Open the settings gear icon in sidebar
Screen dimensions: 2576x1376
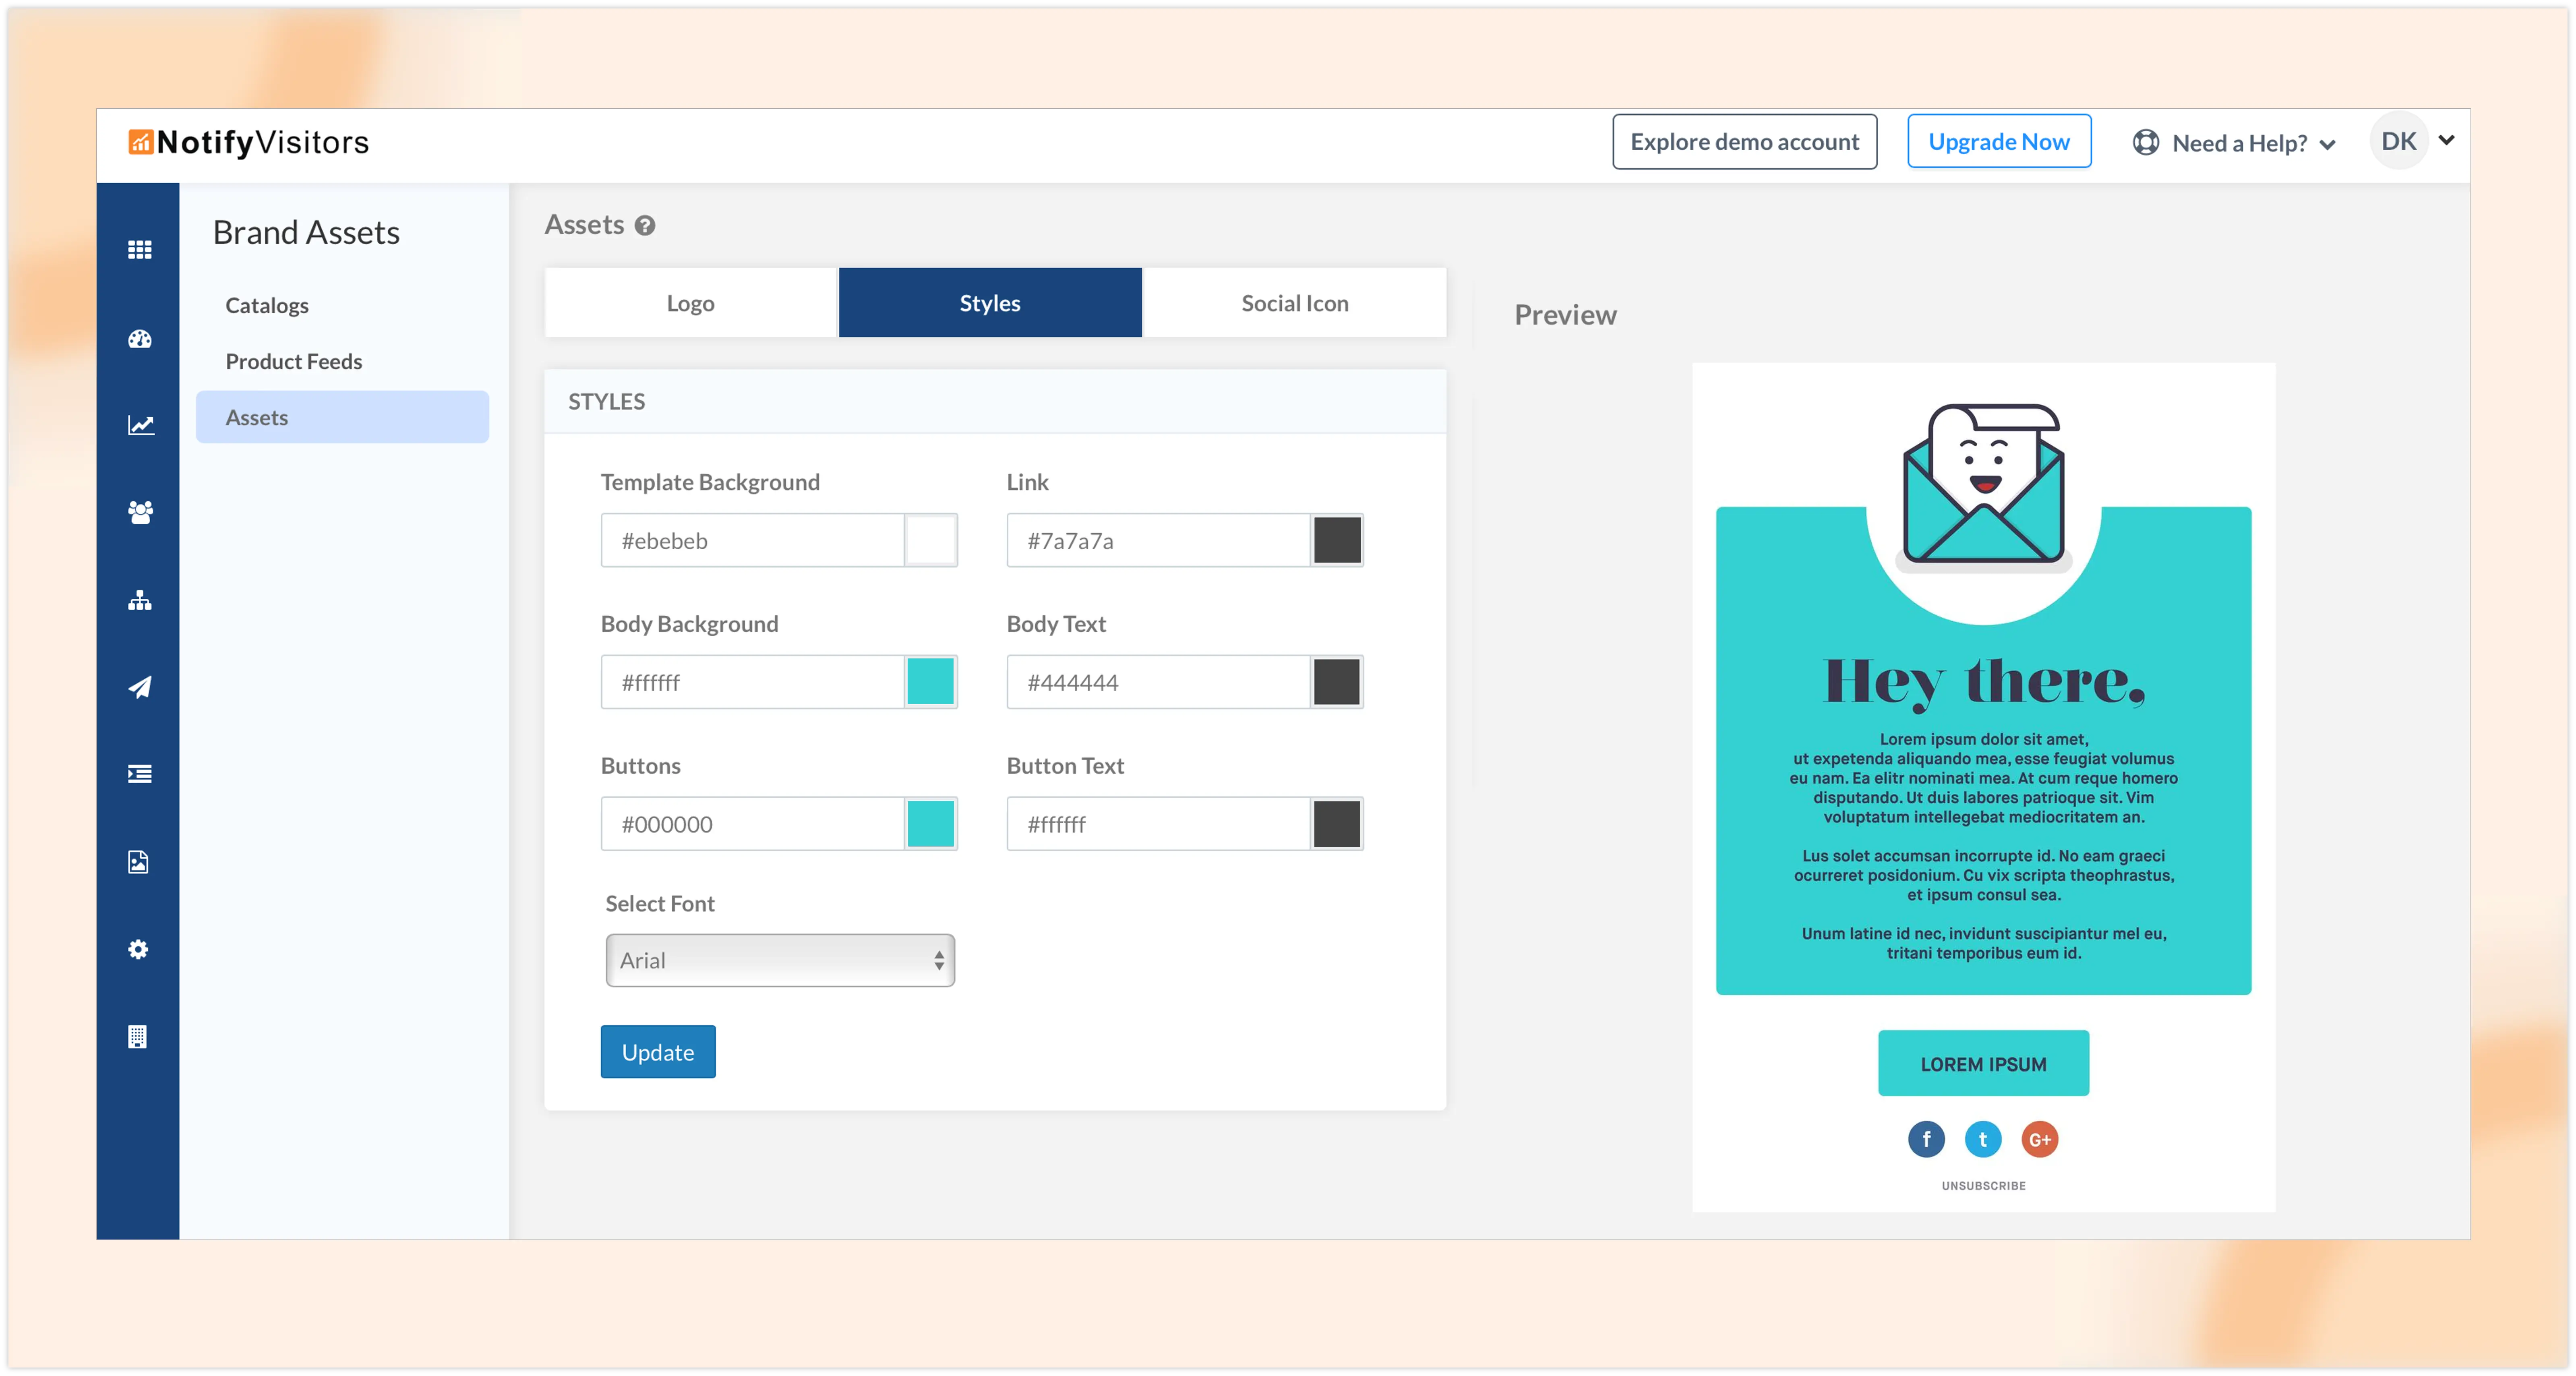click(139, 949)
